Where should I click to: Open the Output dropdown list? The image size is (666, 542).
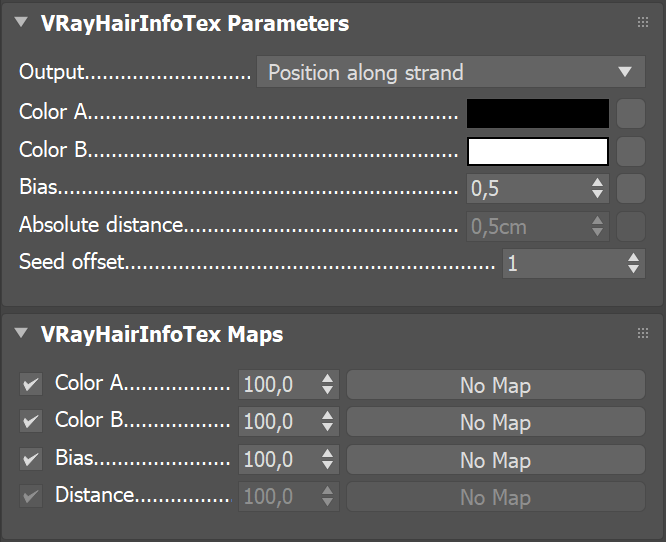[451, 72]
